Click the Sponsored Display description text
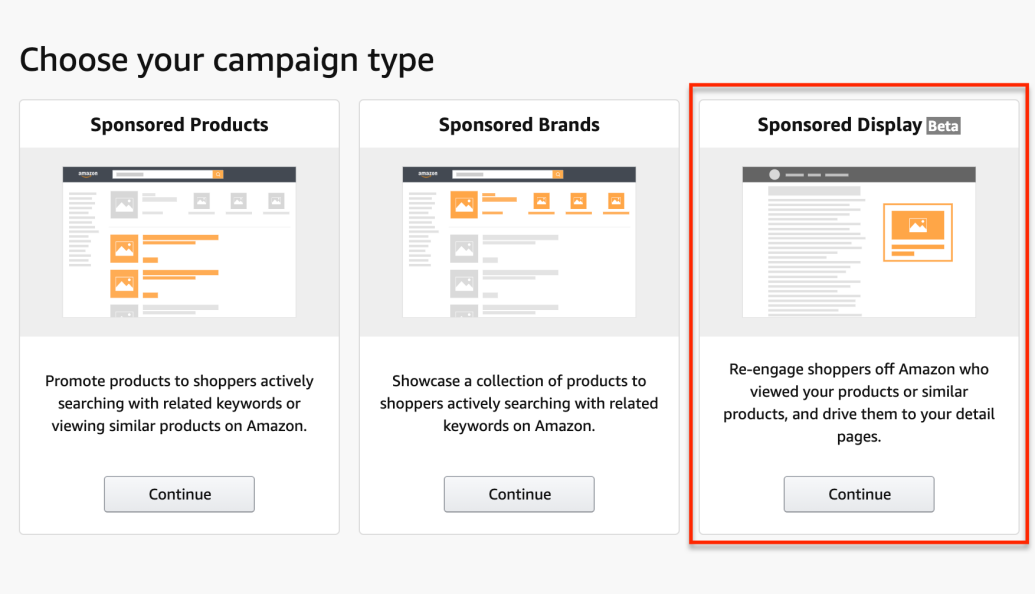This screenshot has height=594, width=1035. (x=859, y=403)
